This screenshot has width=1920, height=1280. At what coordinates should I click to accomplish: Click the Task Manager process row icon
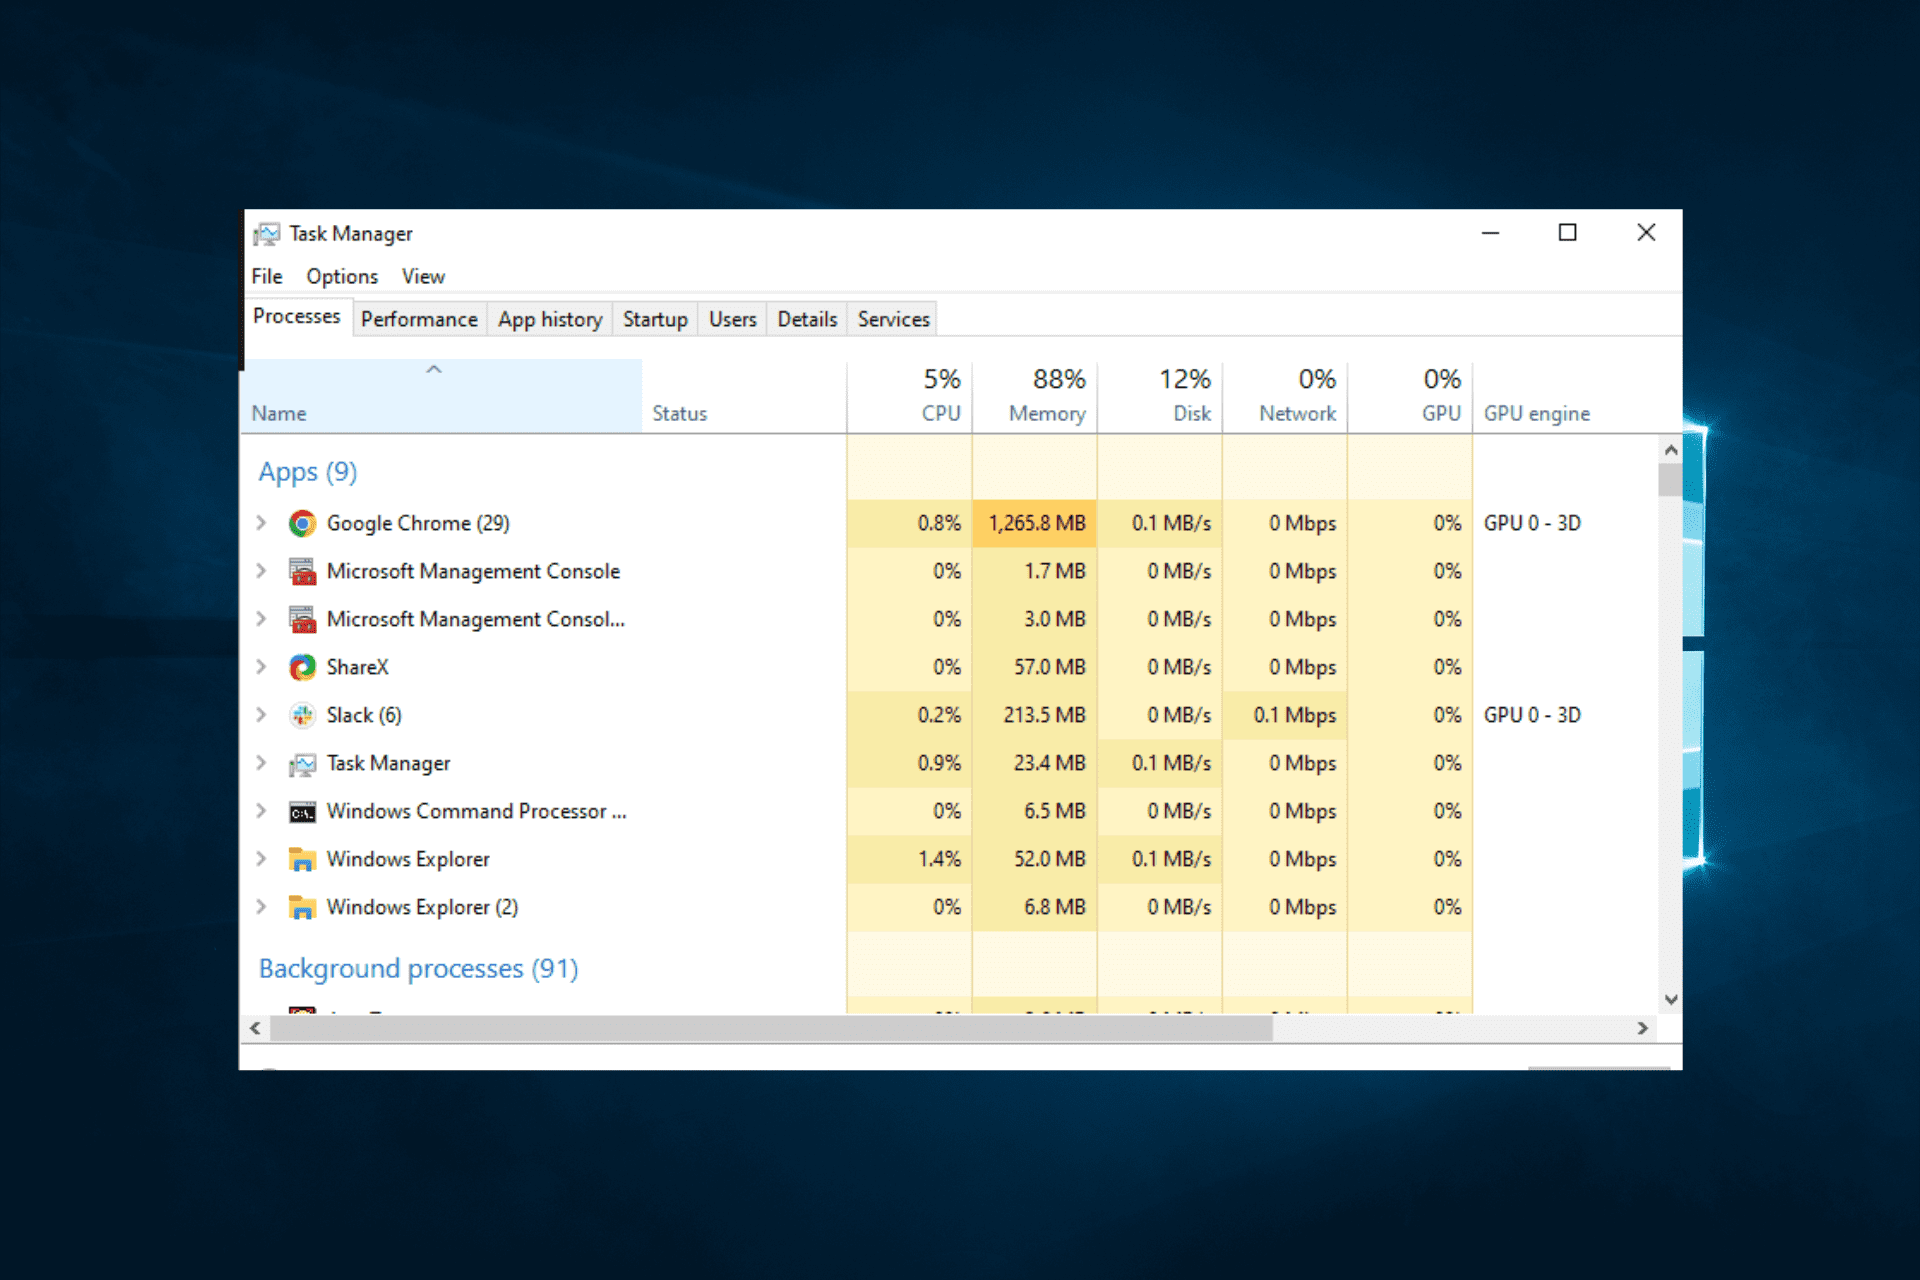[x=302, y=764]
